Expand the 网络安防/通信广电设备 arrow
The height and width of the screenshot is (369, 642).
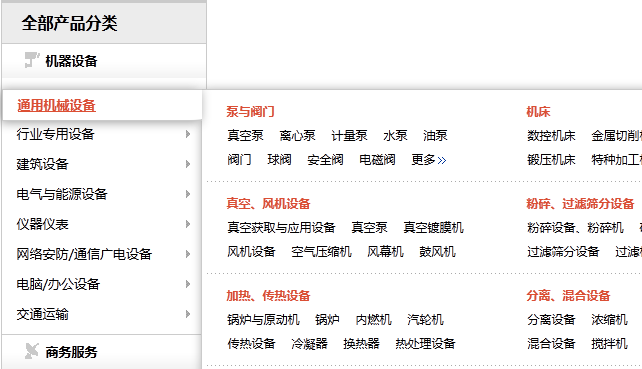coord(188,254)
